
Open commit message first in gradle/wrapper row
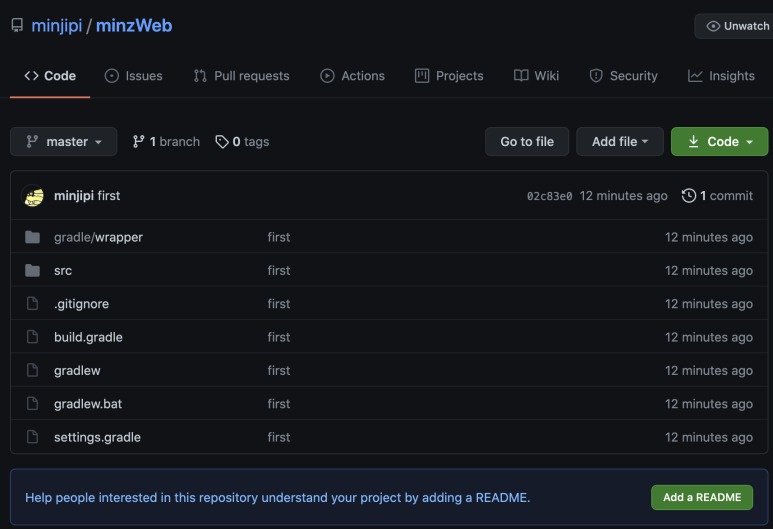point(279,237)
